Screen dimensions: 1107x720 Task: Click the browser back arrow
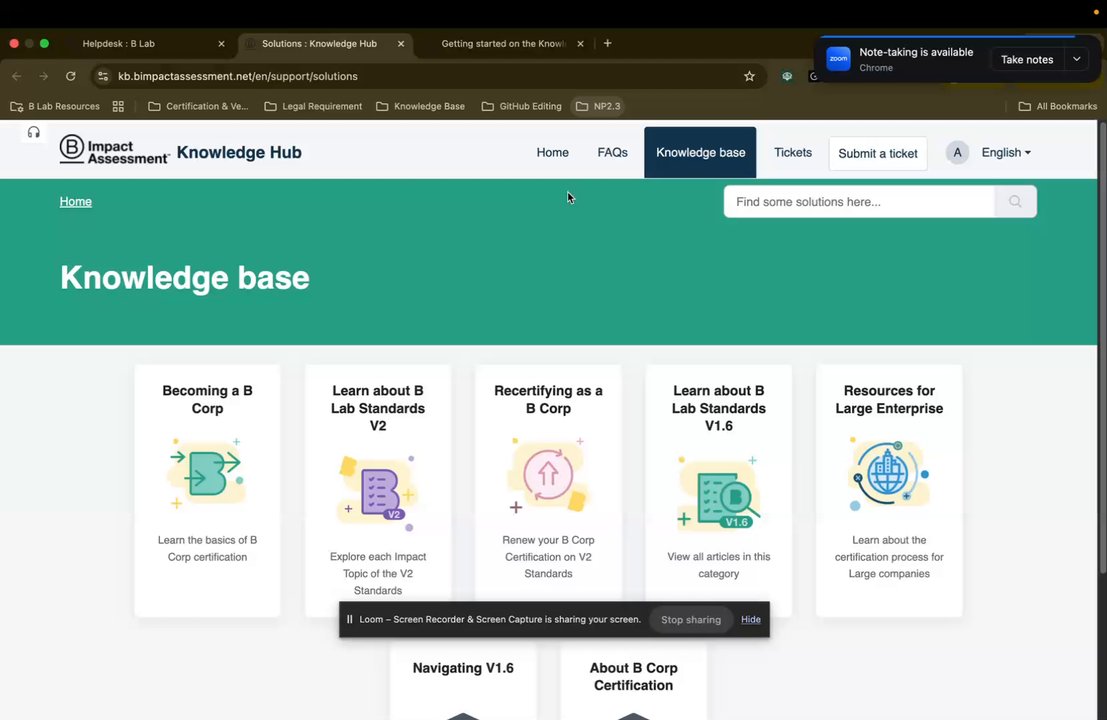pyautogui.click(x=17, y=76)
